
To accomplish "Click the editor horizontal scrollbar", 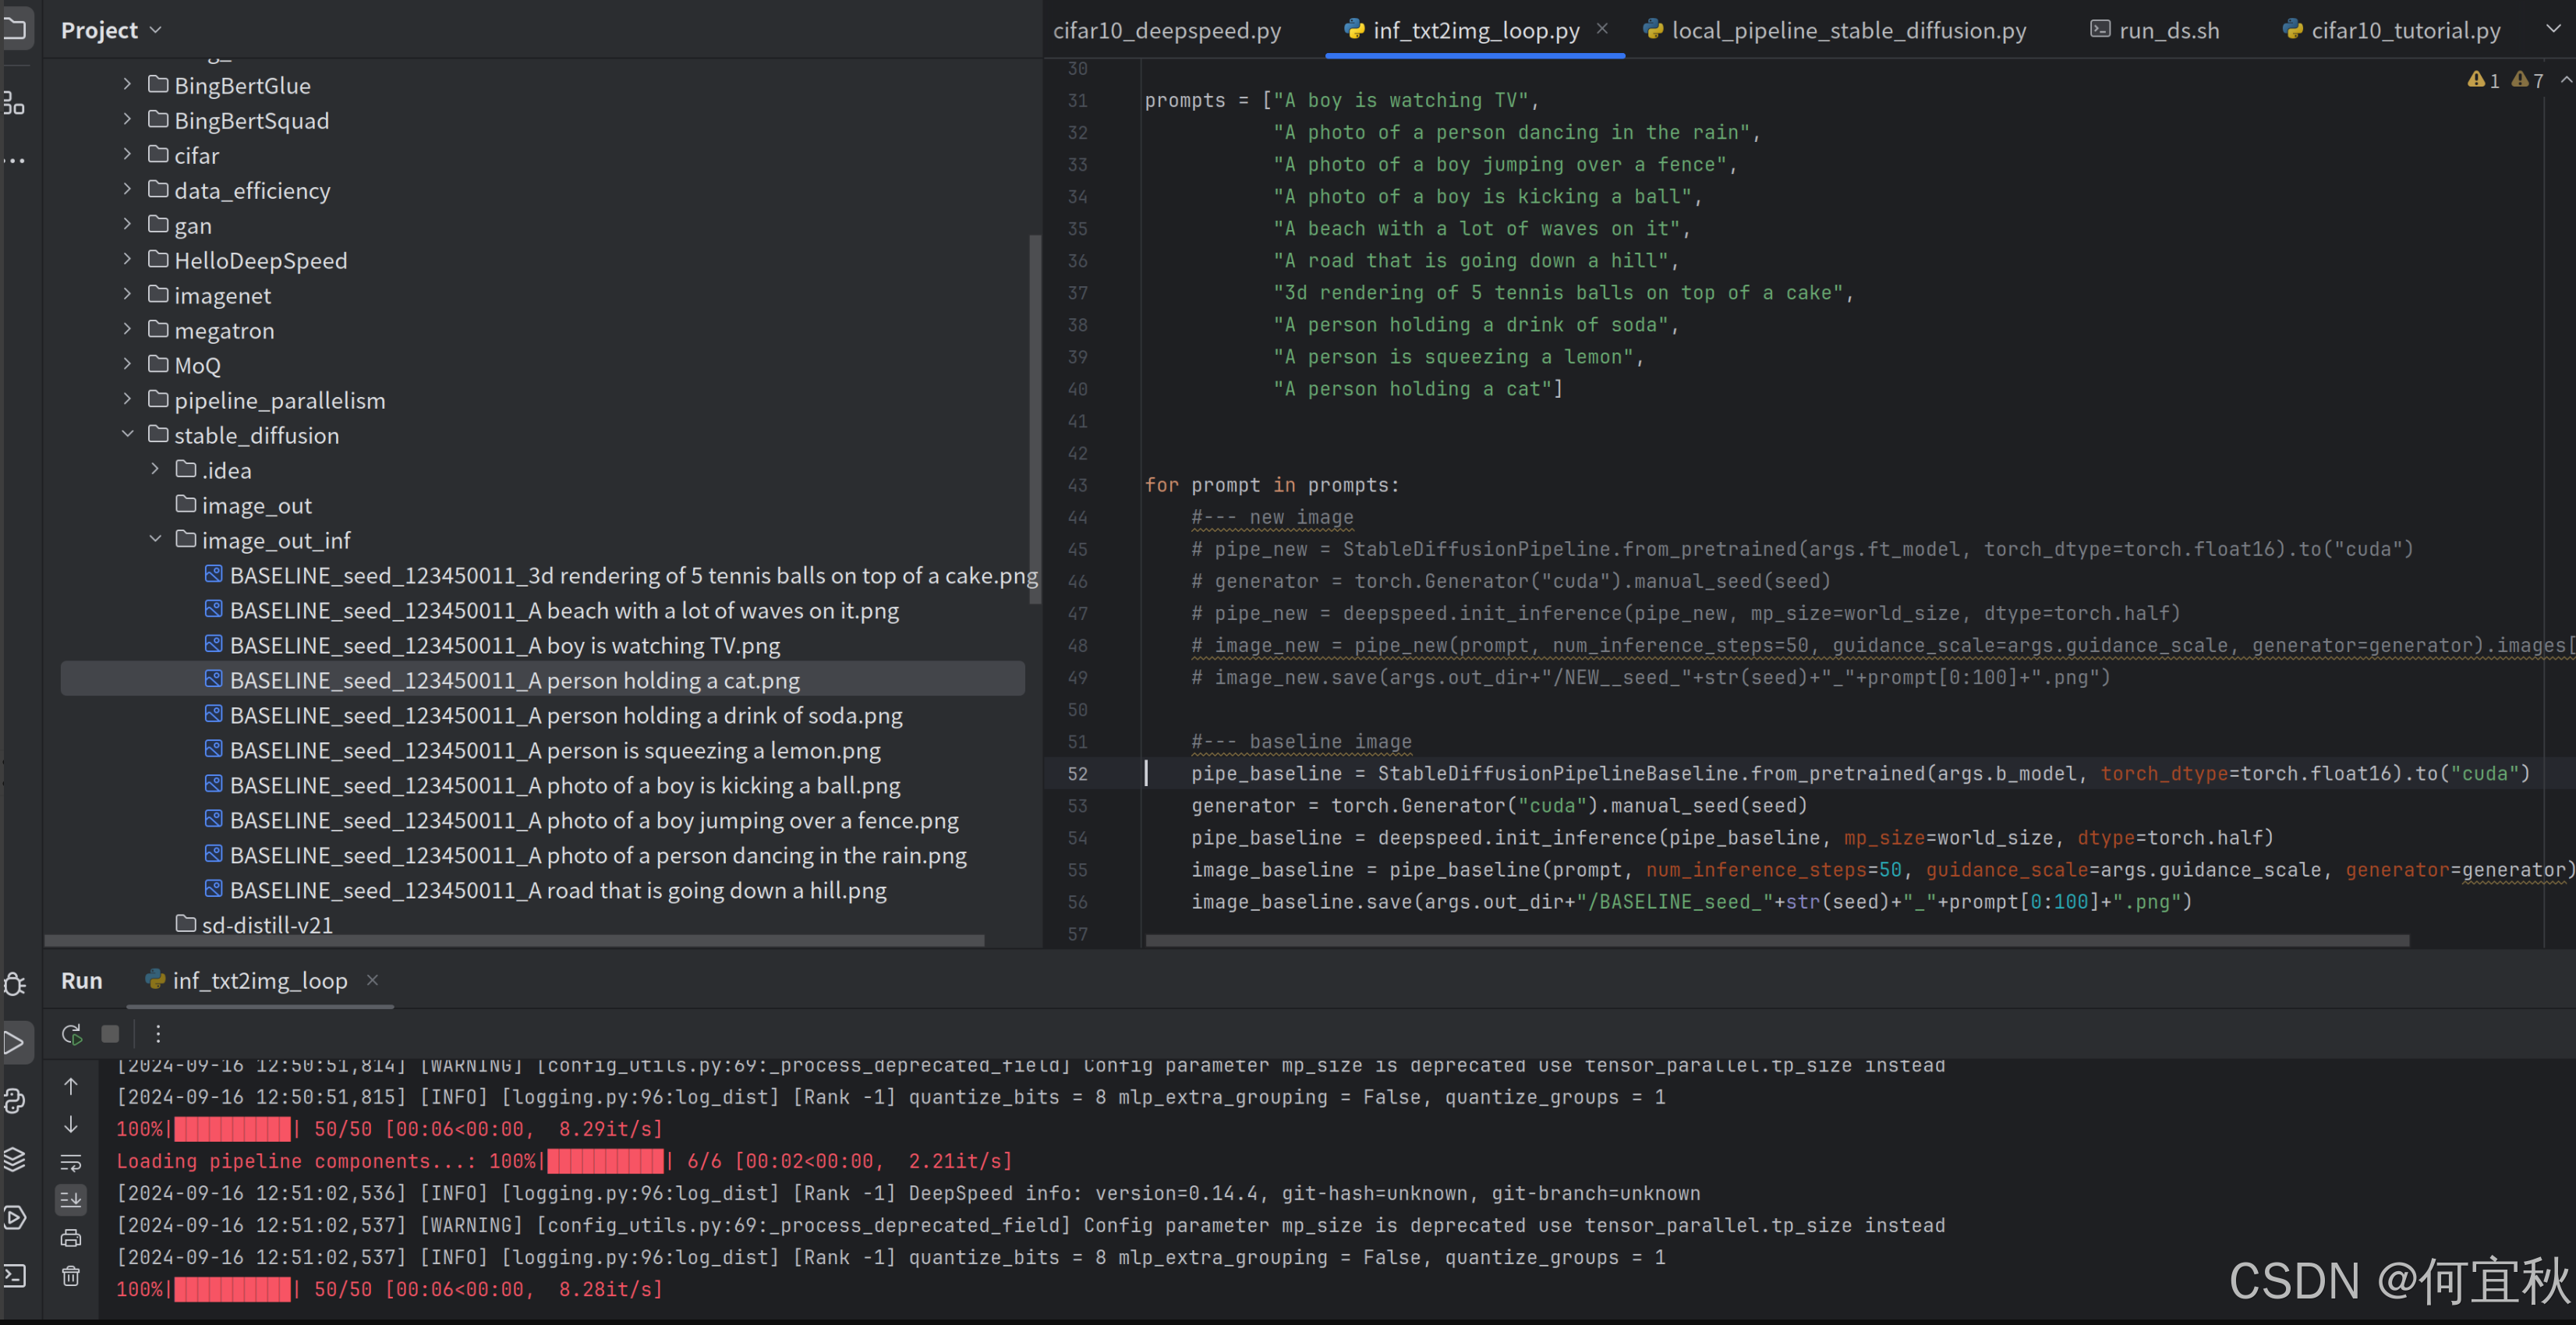I will click(x=1776, y=941).
